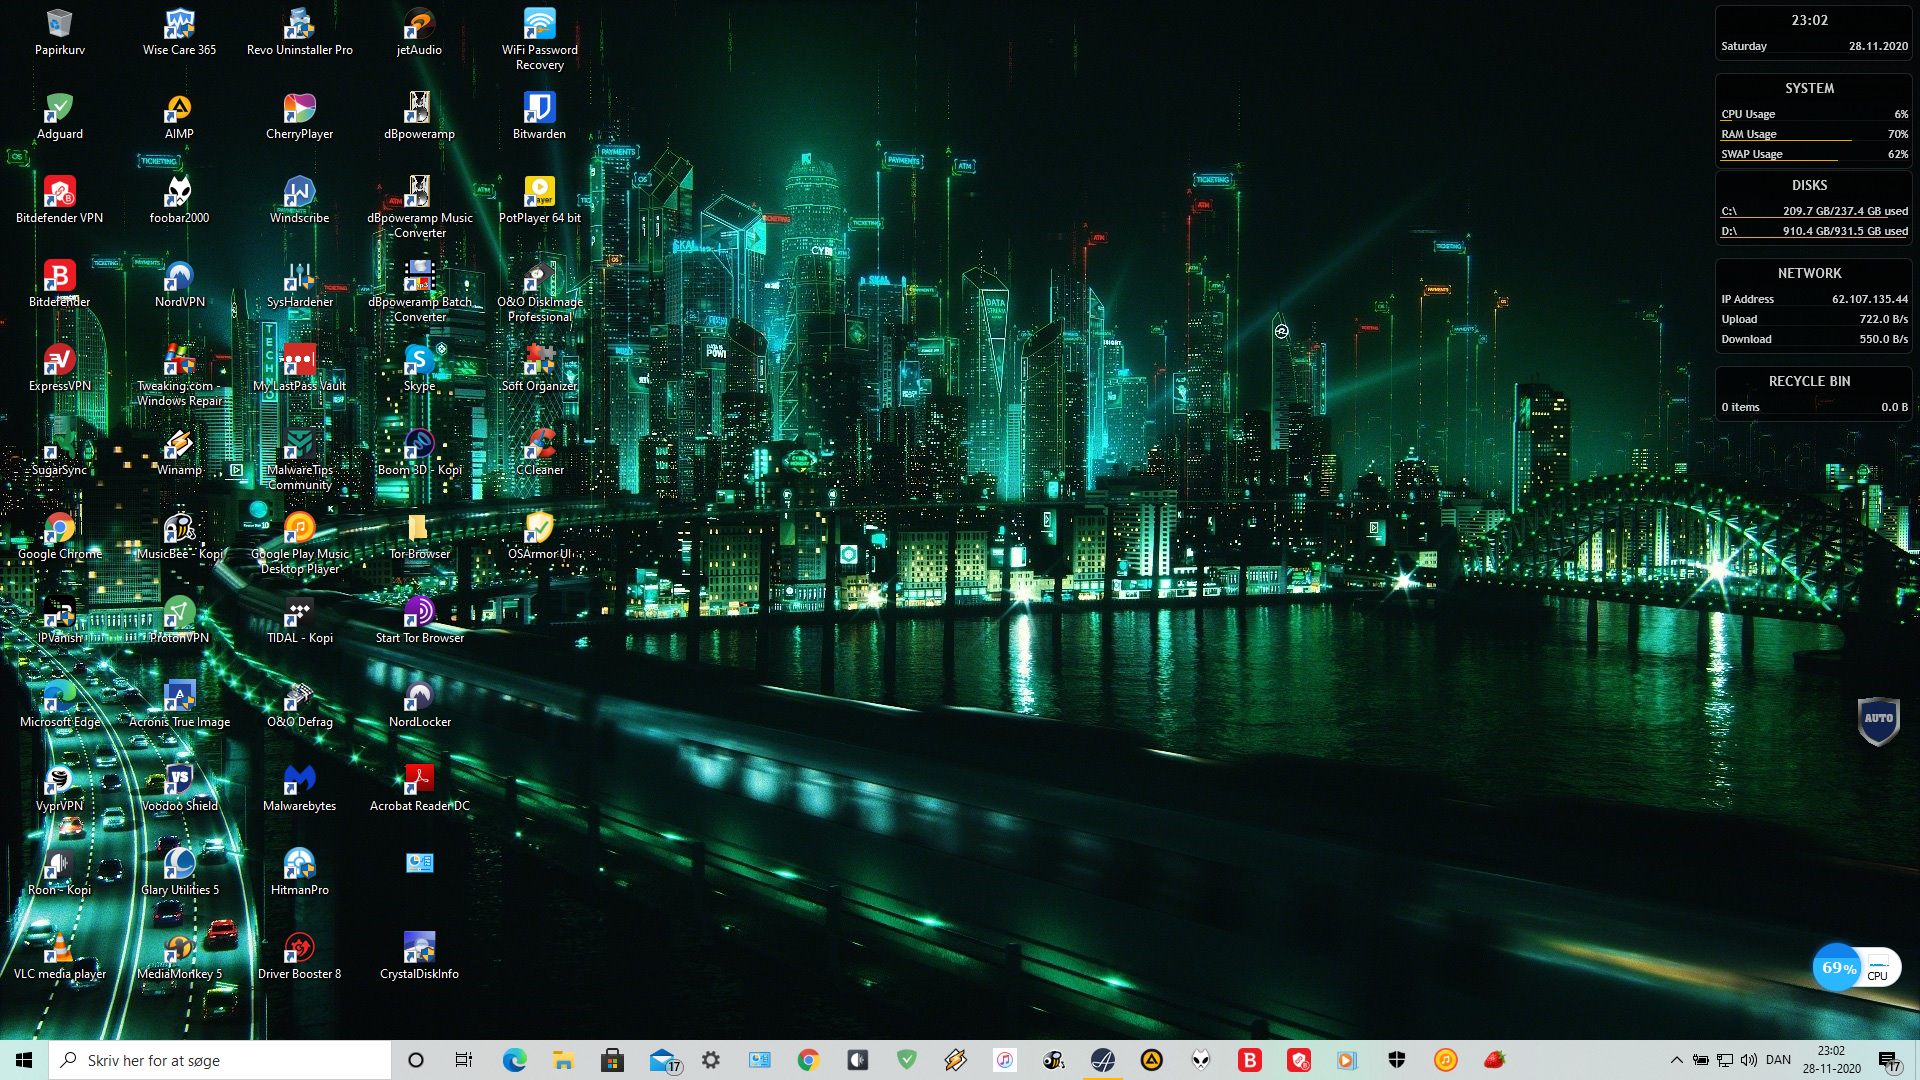1920x1080 pixels.
Task: Open Task View in the taskbar
Action: point(463,1060)
